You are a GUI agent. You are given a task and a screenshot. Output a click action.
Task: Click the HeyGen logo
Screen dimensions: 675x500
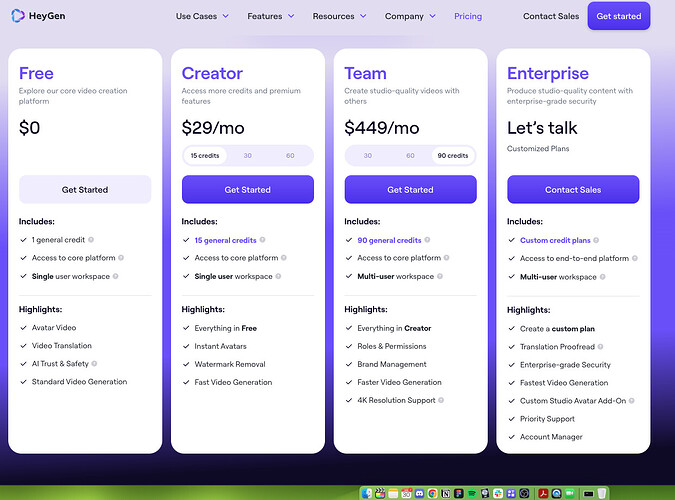tap(38, 16)
